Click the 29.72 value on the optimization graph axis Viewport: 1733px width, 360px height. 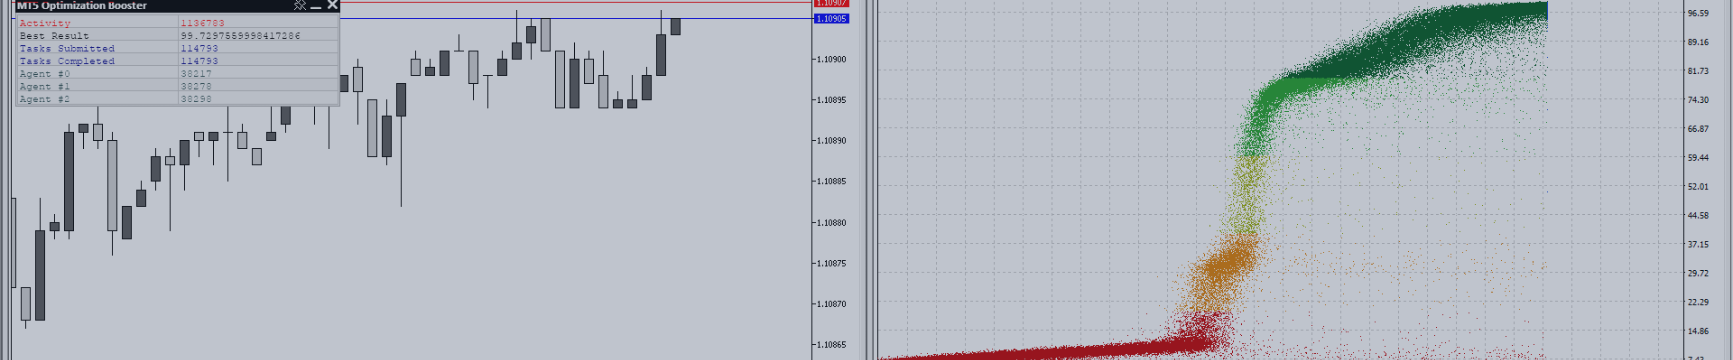[x=1698, y=273]
